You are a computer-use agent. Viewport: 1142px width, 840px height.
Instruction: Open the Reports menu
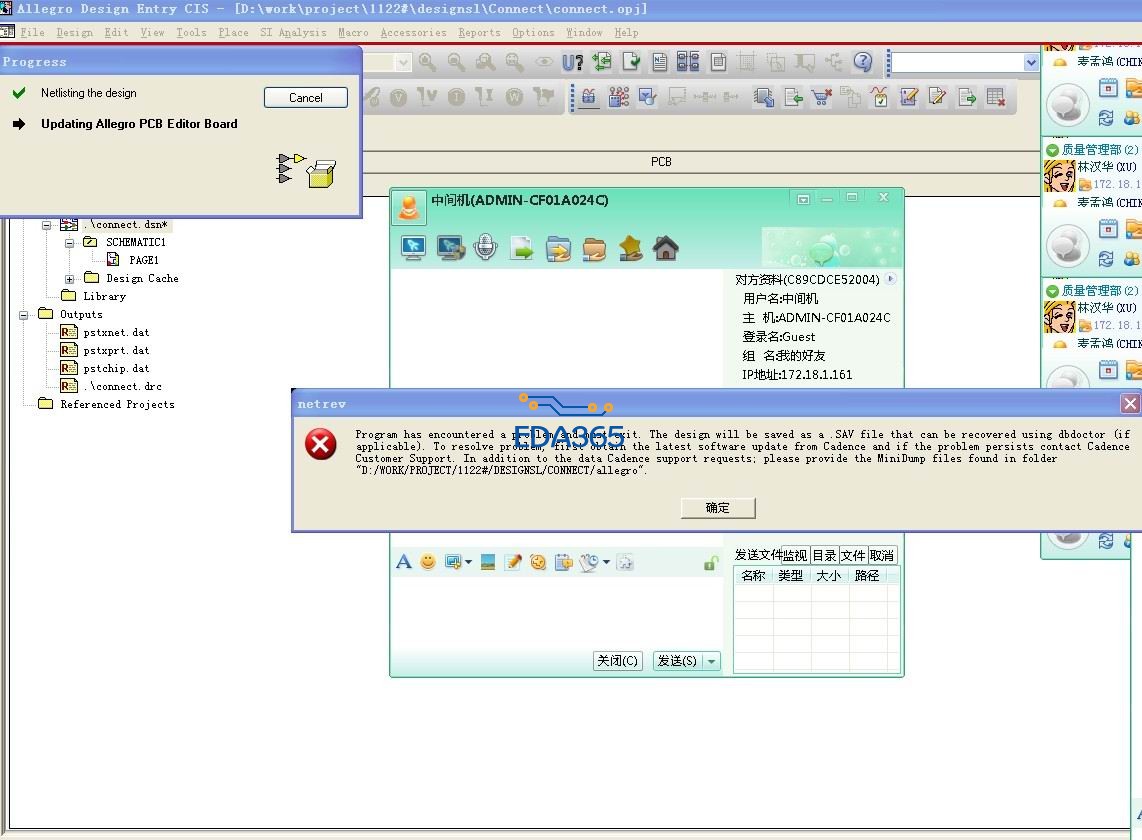tap(479, 33)
